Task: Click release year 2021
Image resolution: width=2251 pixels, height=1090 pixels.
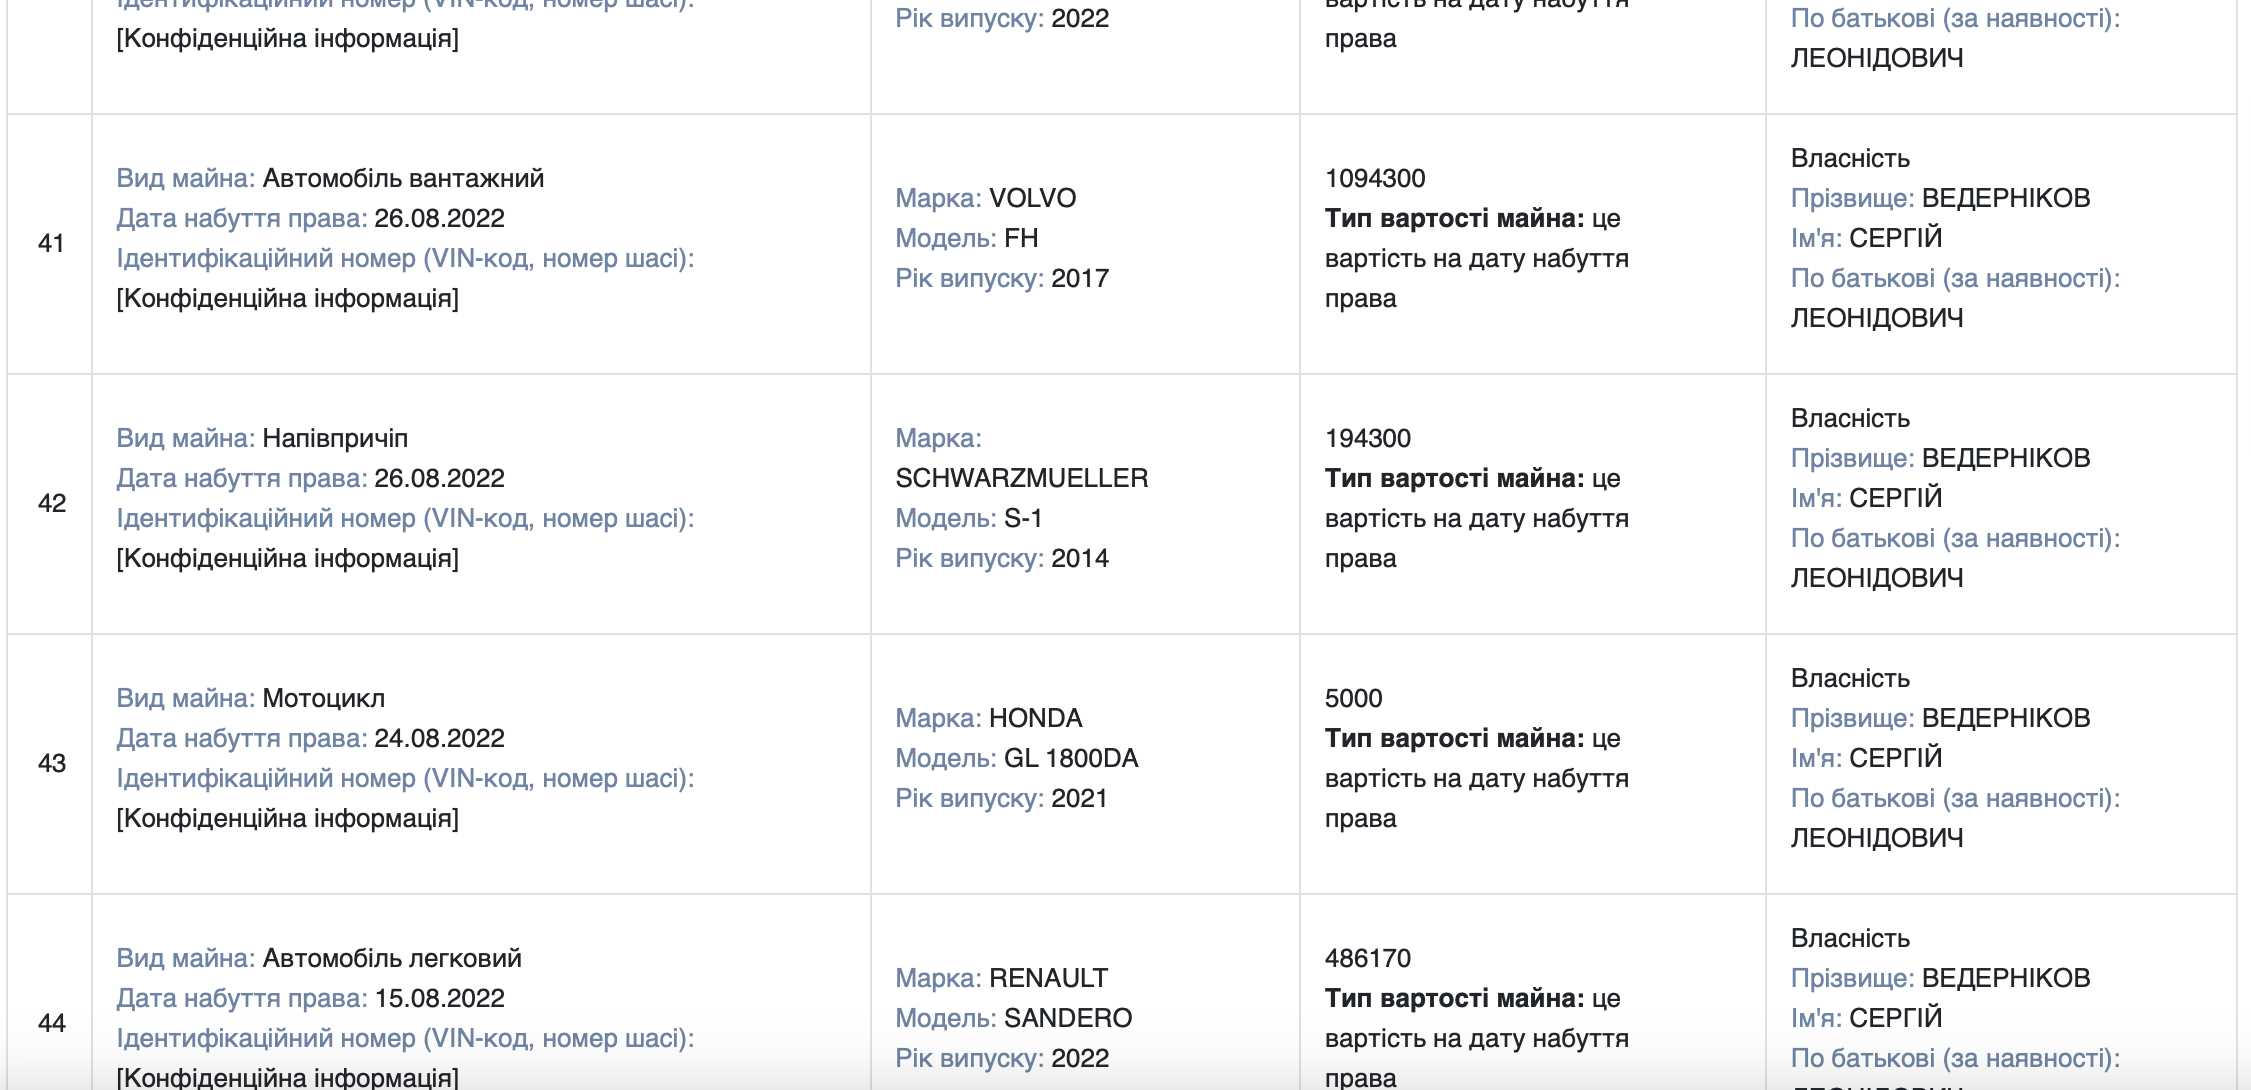Action: 1079,798
